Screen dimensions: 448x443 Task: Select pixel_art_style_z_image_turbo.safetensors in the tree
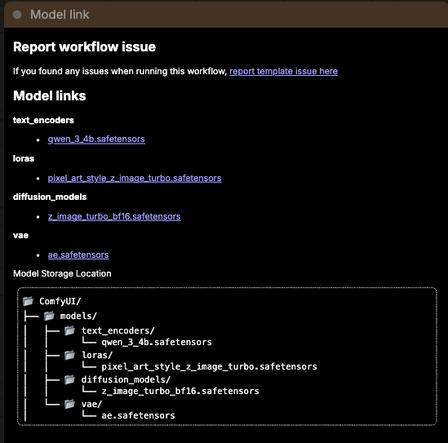[209, 367]
